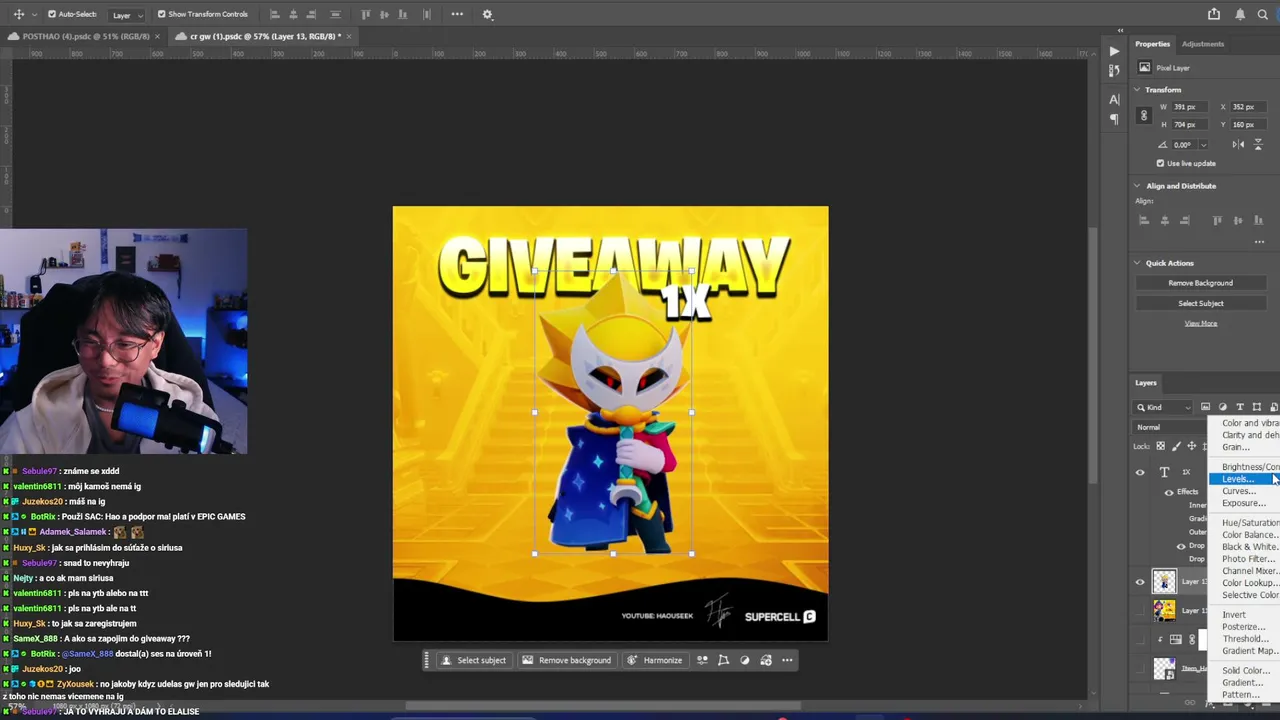Open the options bar three-dots overflow menu
Screen dimensions: 1280x720
457,14
